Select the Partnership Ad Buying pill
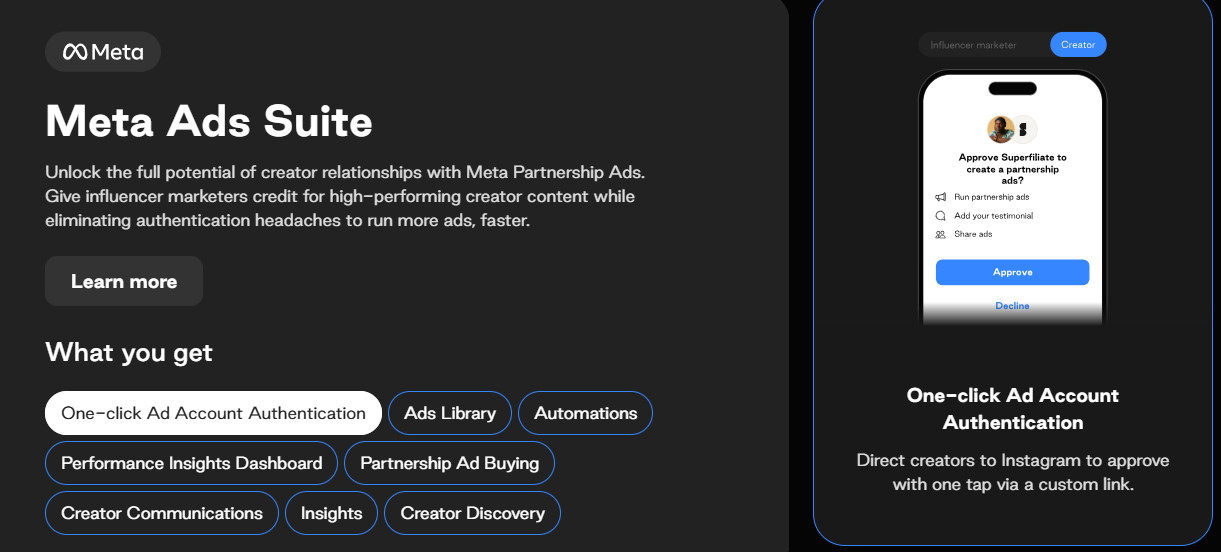Screen dimensions: 1221x552 click(x=449, y=463)
